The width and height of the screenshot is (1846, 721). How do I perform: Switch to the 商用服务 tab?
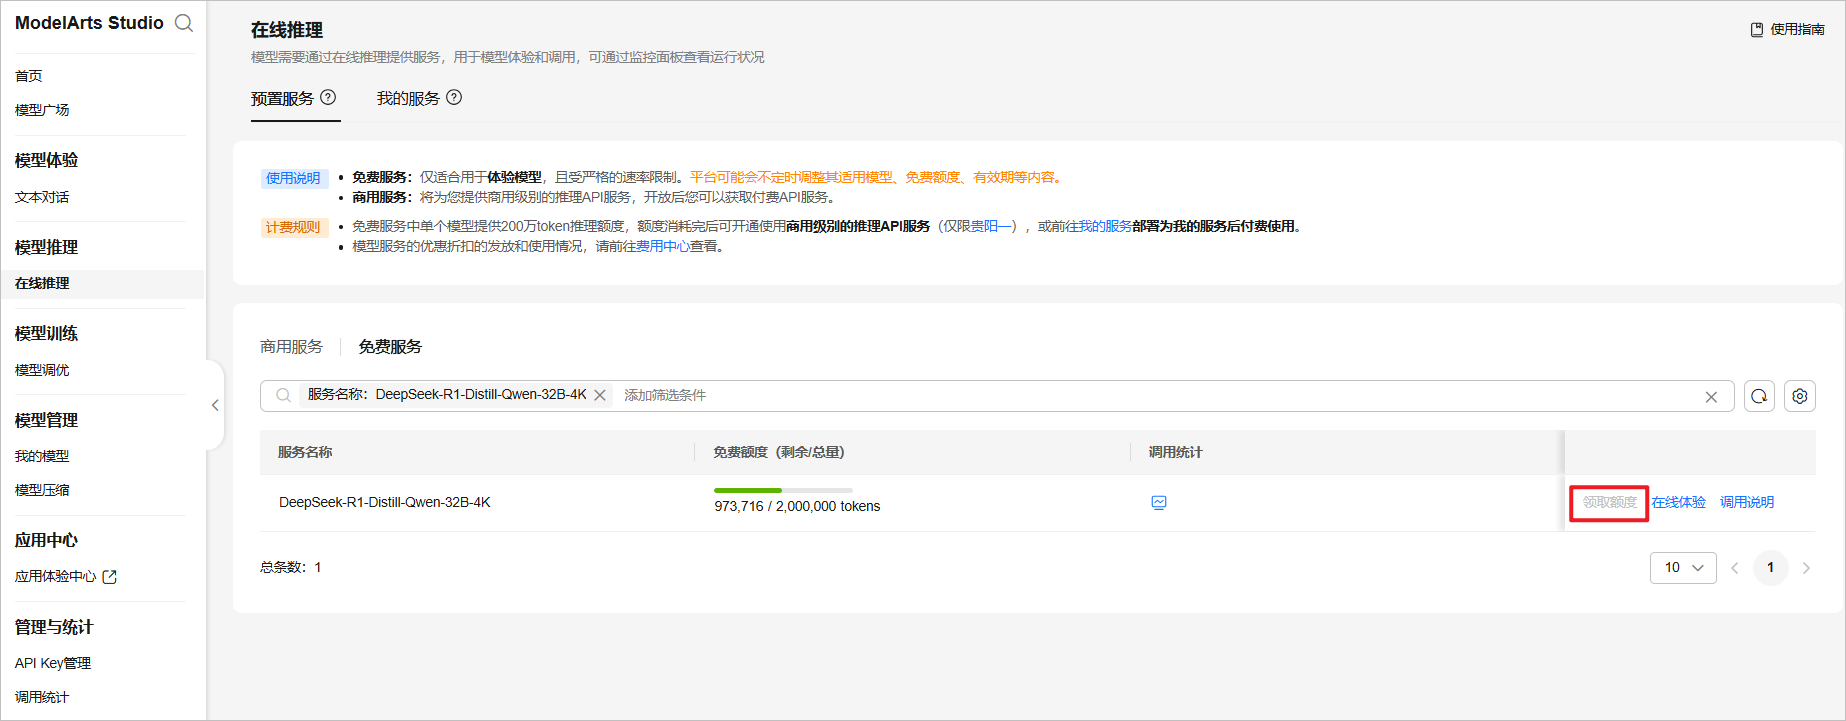291,347
